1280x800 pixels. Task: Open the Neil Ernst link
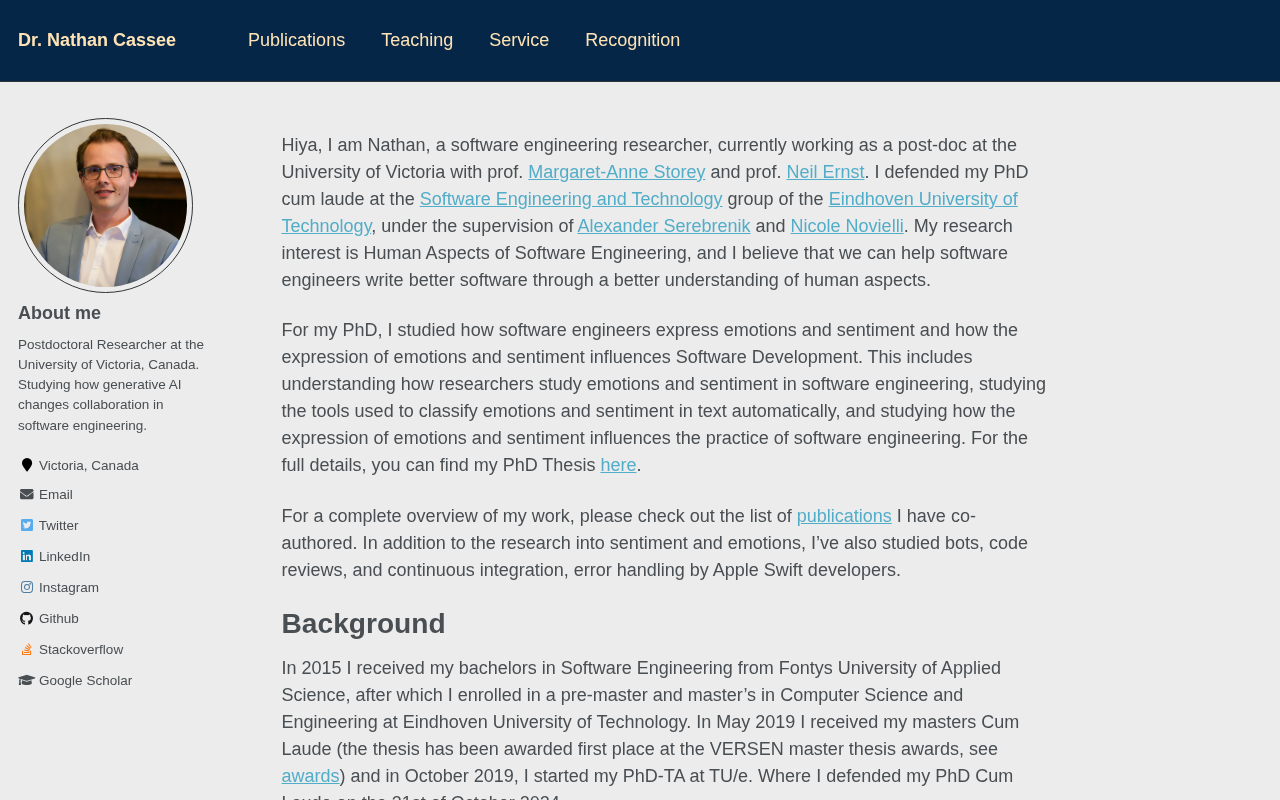pyautogui.click(x=825, y=172)
